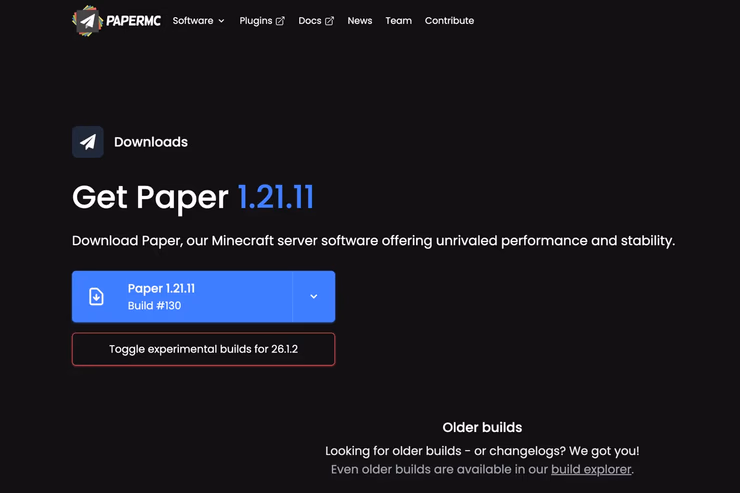Screen dimensions: 740x493
Task: Click the file download icon on blue button
Action: tap(96, 297)
